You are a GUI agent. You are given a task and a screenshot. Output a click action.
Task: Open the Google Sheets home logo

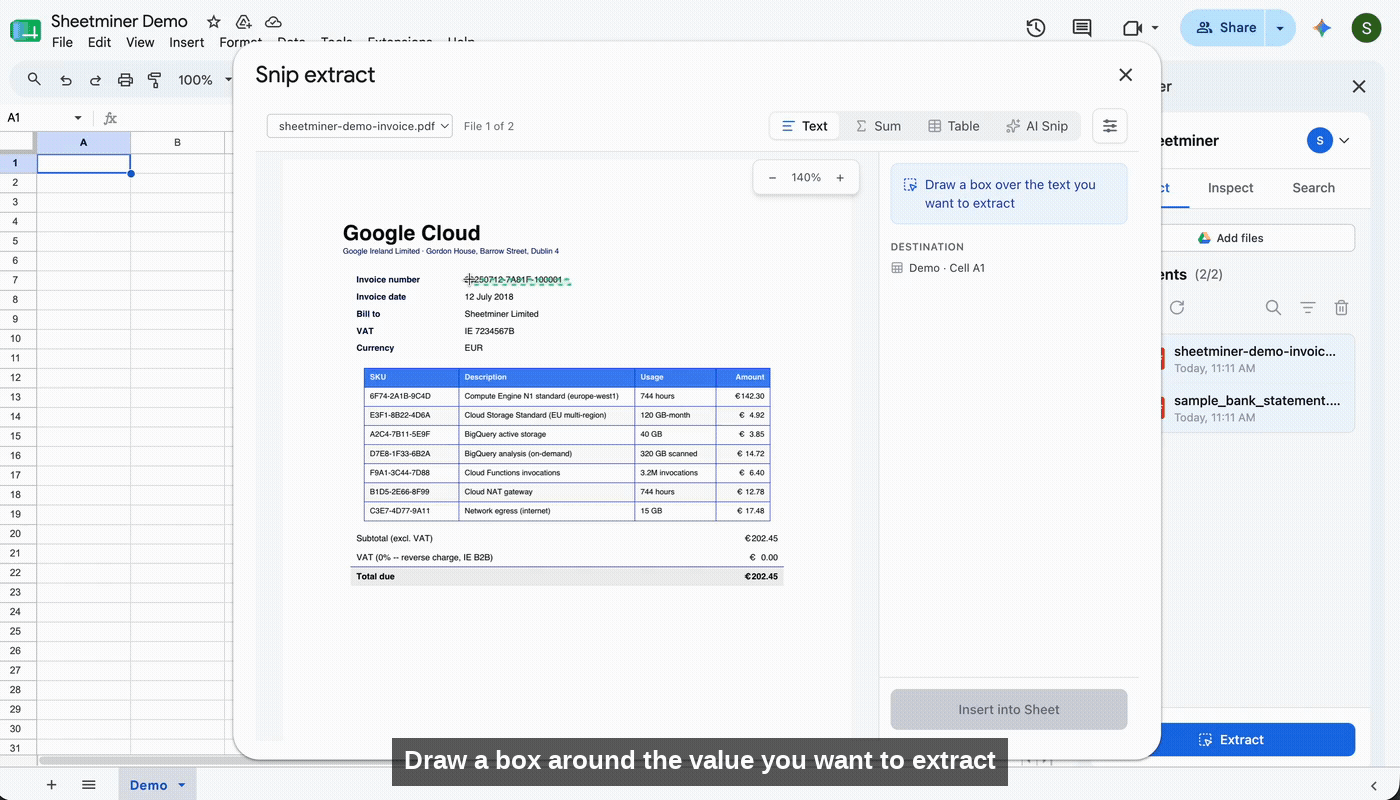pyautogui.click(x=25, y=30)
